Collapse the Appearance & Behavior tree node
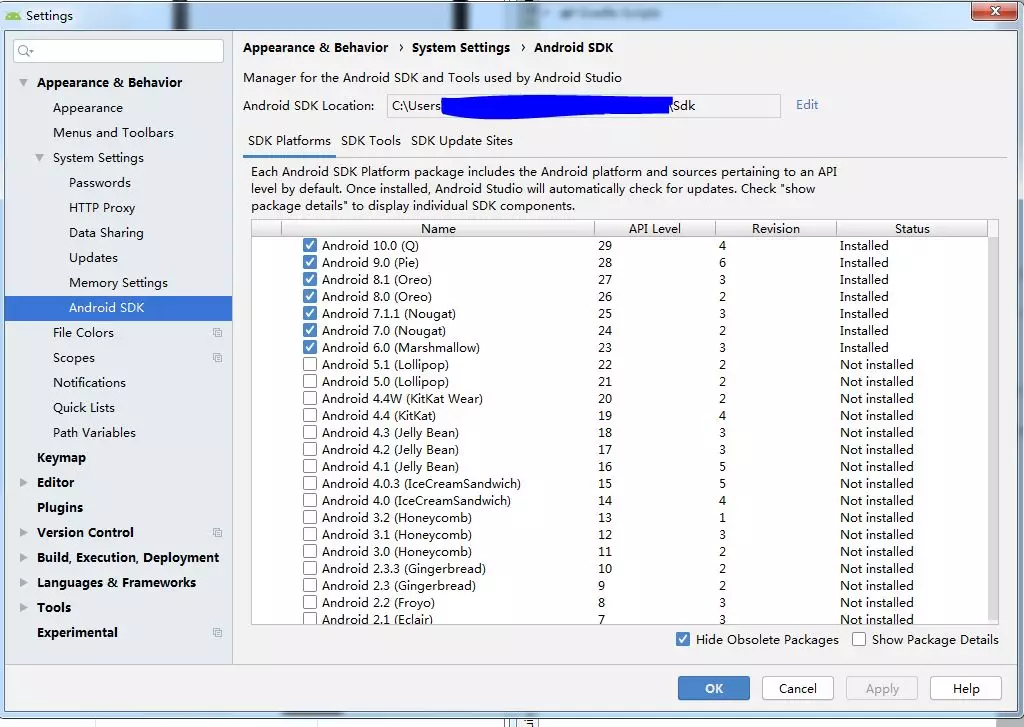 point(24,83)
